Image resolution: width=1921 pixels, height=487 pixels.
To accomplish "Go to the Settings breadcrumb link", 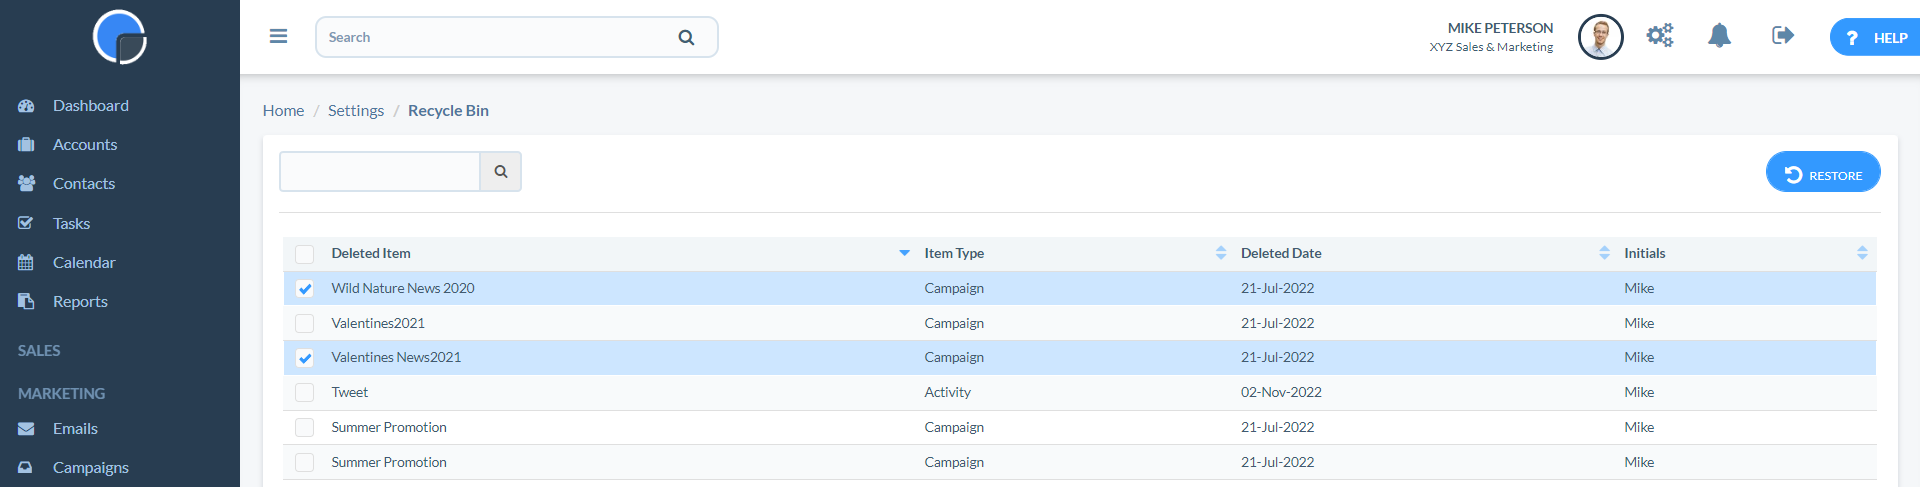I will click(x=356, y=111).
